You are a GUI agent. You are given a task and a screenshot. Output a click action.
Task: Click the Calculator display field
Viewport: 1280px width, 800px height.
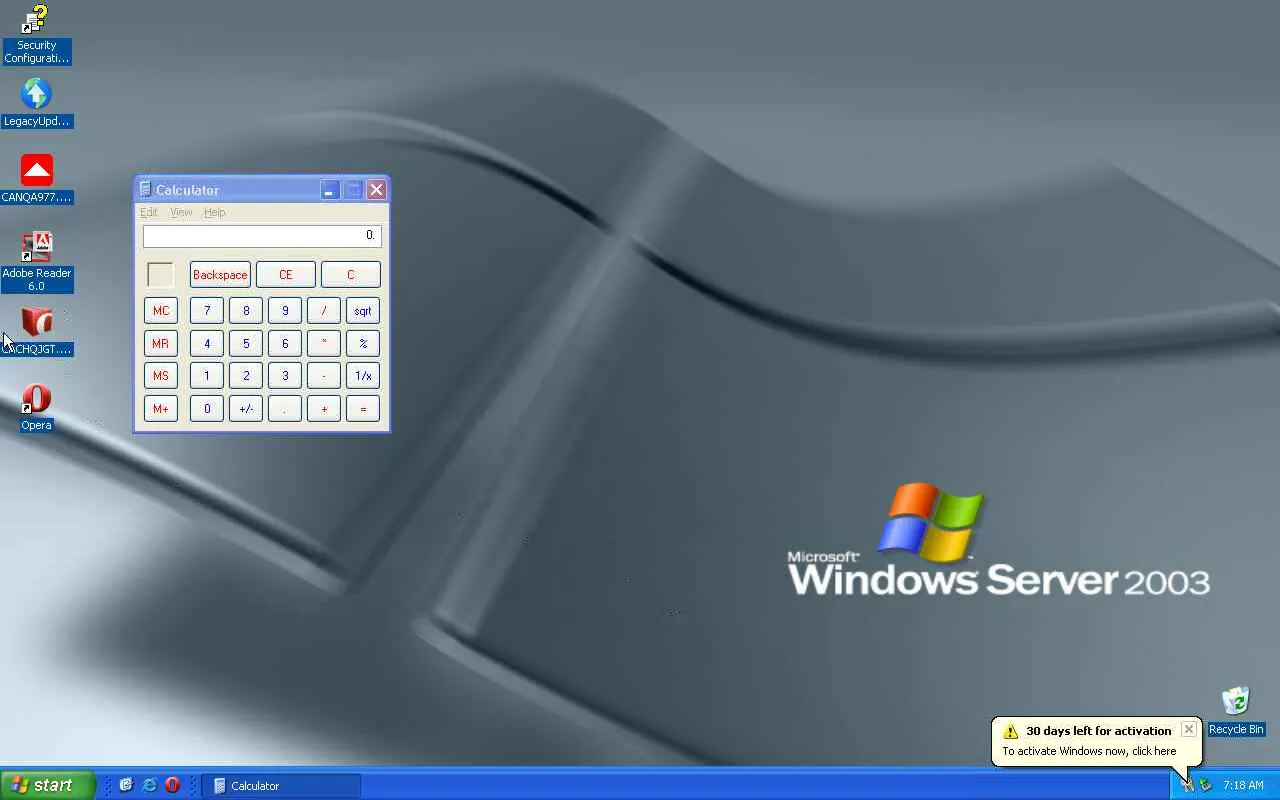(x=262, y=235)
